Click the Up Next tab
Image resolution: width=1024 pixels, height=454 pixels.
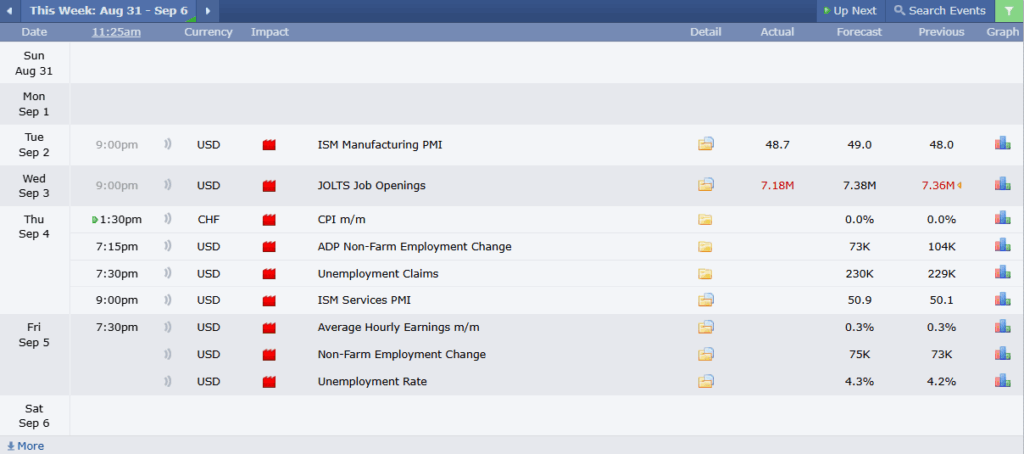coord(849,11)
